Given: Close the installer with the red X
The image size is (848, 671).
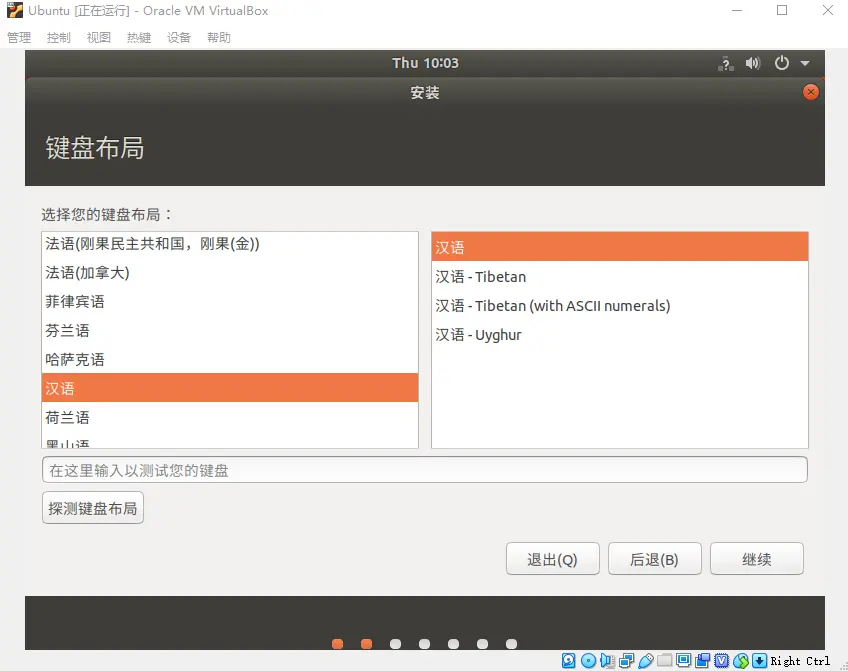Looking at the screenshot, I should point(810,92).
